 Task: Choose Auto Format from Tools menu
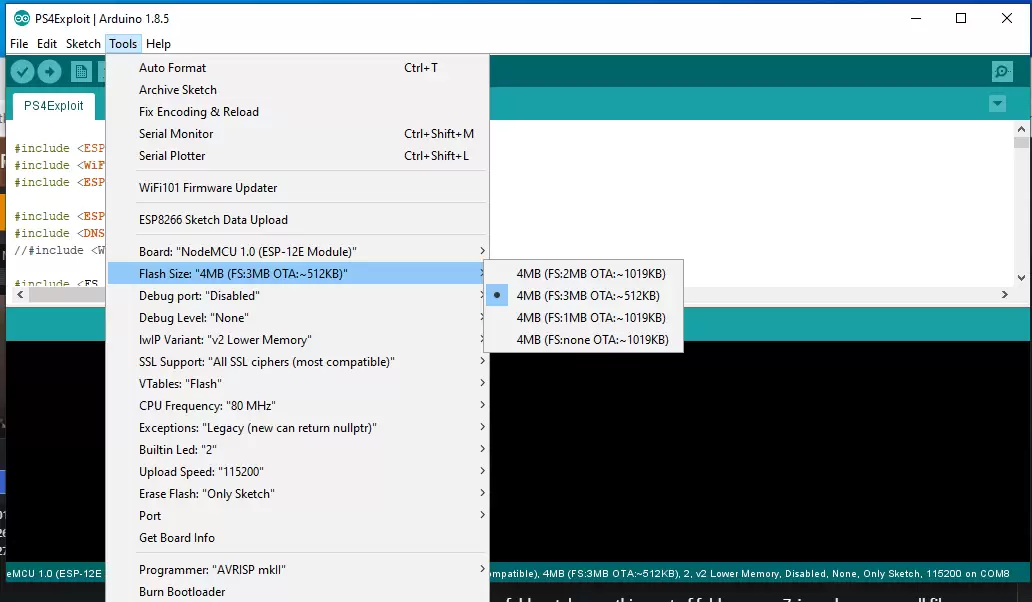pyautogui.click(x=297, y=68)
